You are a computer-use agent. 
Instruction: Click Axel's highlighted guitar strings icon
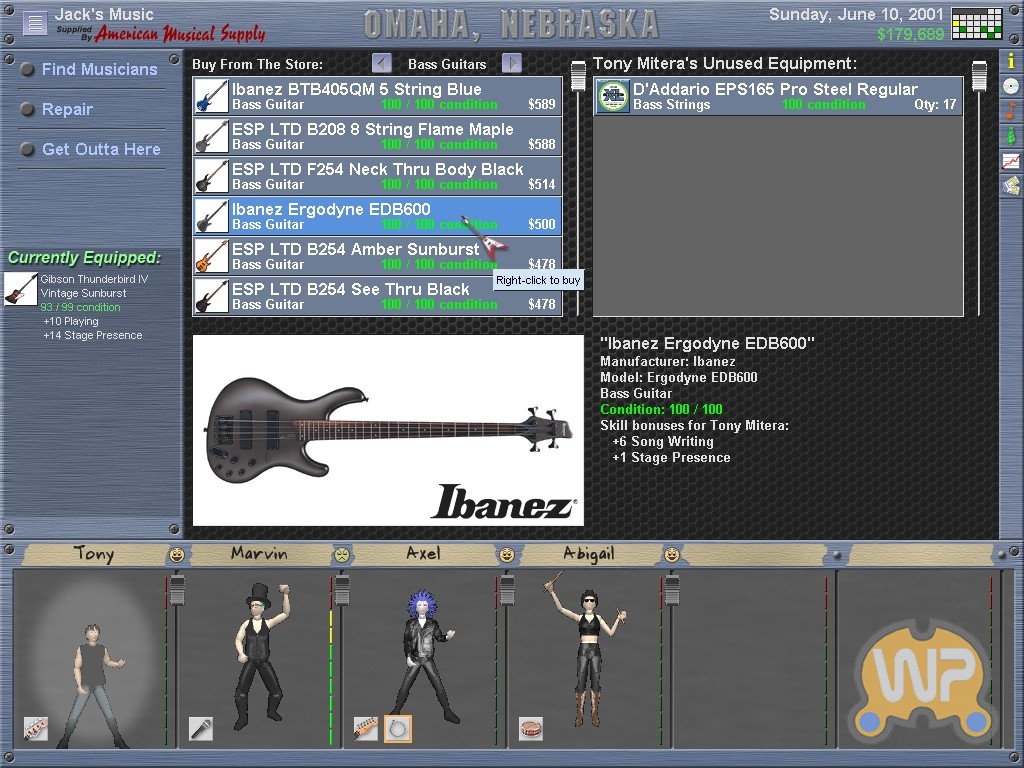(x=397, y=729)
